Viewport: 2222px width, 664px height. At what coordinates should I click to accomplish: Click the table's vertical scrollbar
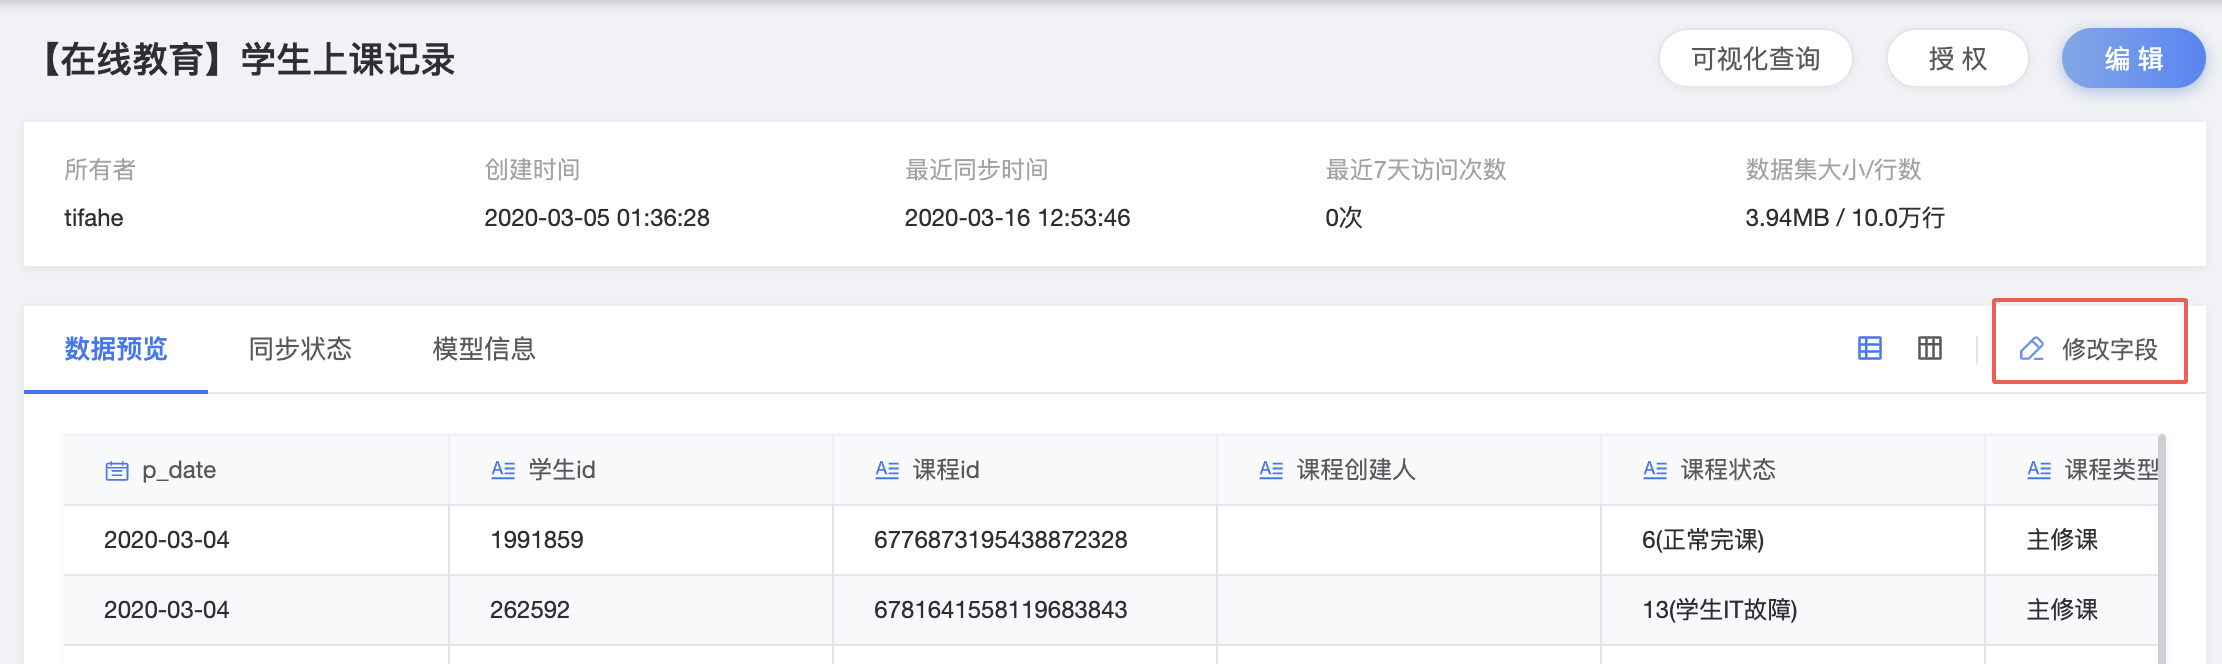2162,549
